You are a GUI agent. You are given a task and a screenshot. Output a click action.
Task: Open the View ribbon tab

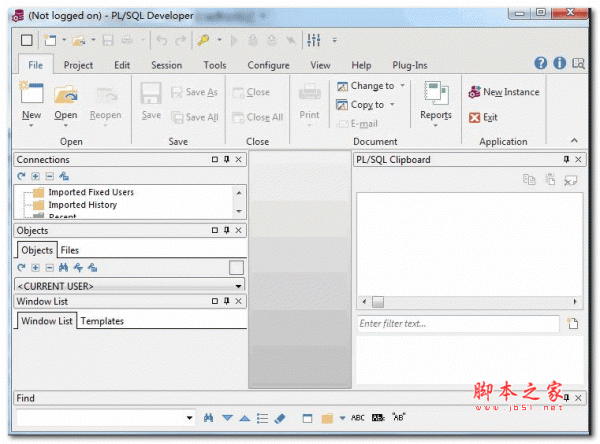pyautogui.click(x=320, y=65)
